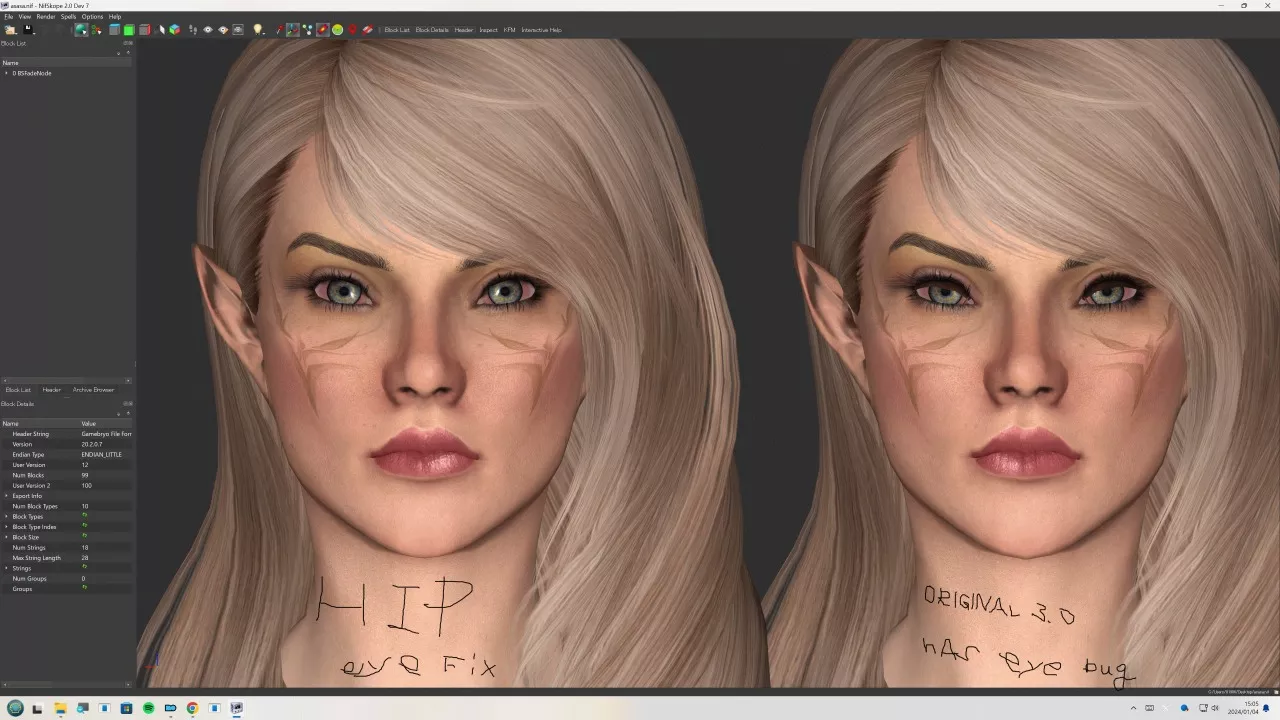Click the Save floppy disk icon
This screenshot has width=1280, height=720.
tap(28, 30)
